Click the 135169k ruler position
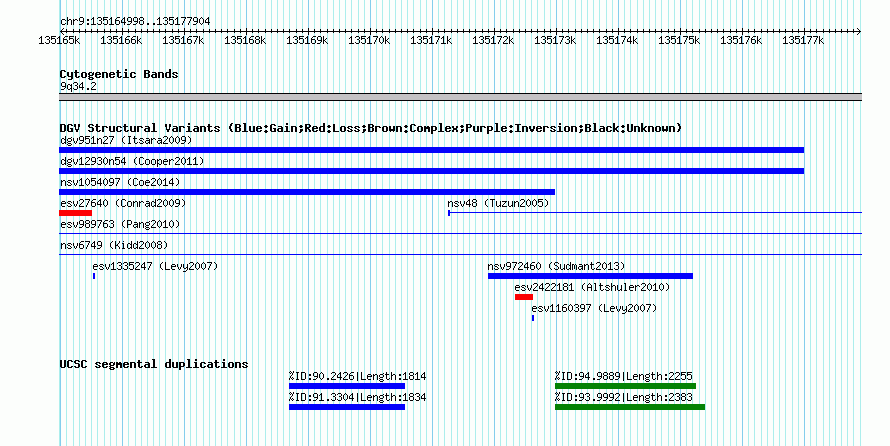Viewport: 890px width, 446px height. pos(307,40)
